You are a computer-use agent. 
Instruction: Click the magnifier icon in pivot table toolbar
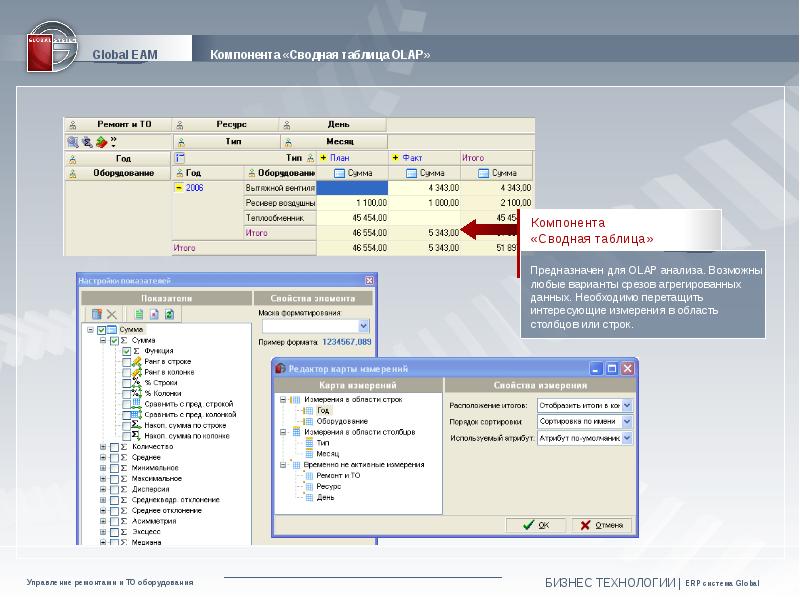pyautogui.click(x=73, y=142)
